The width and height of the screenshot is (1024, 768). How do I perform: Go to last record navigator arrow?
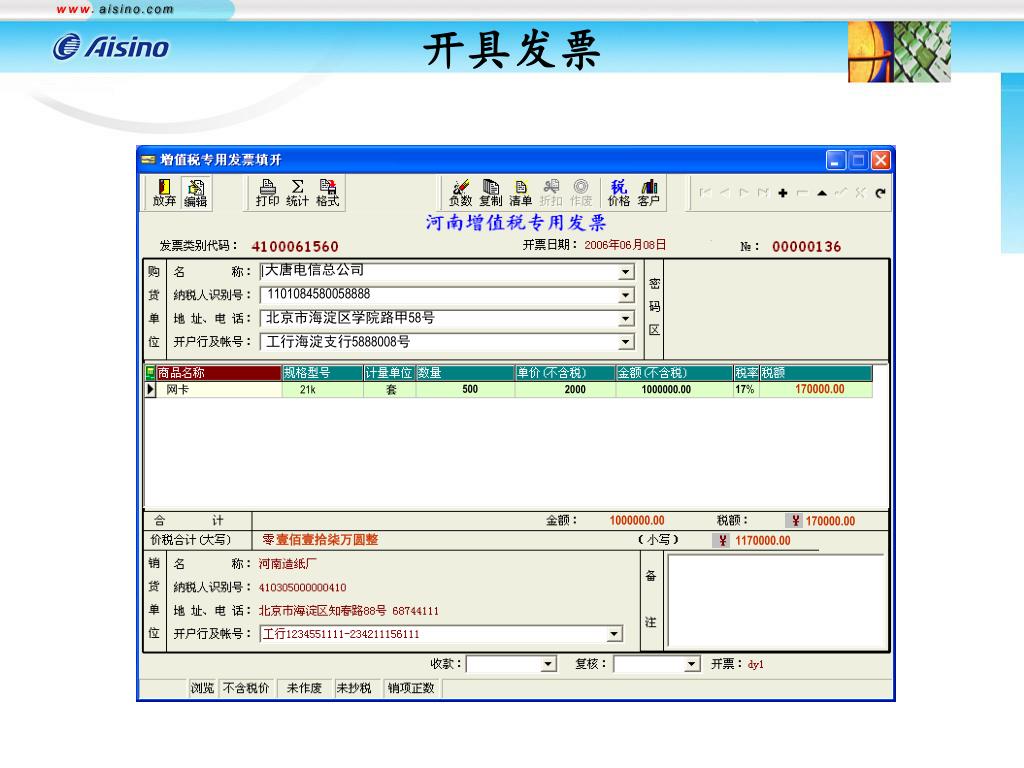click(x=763, y=193)
